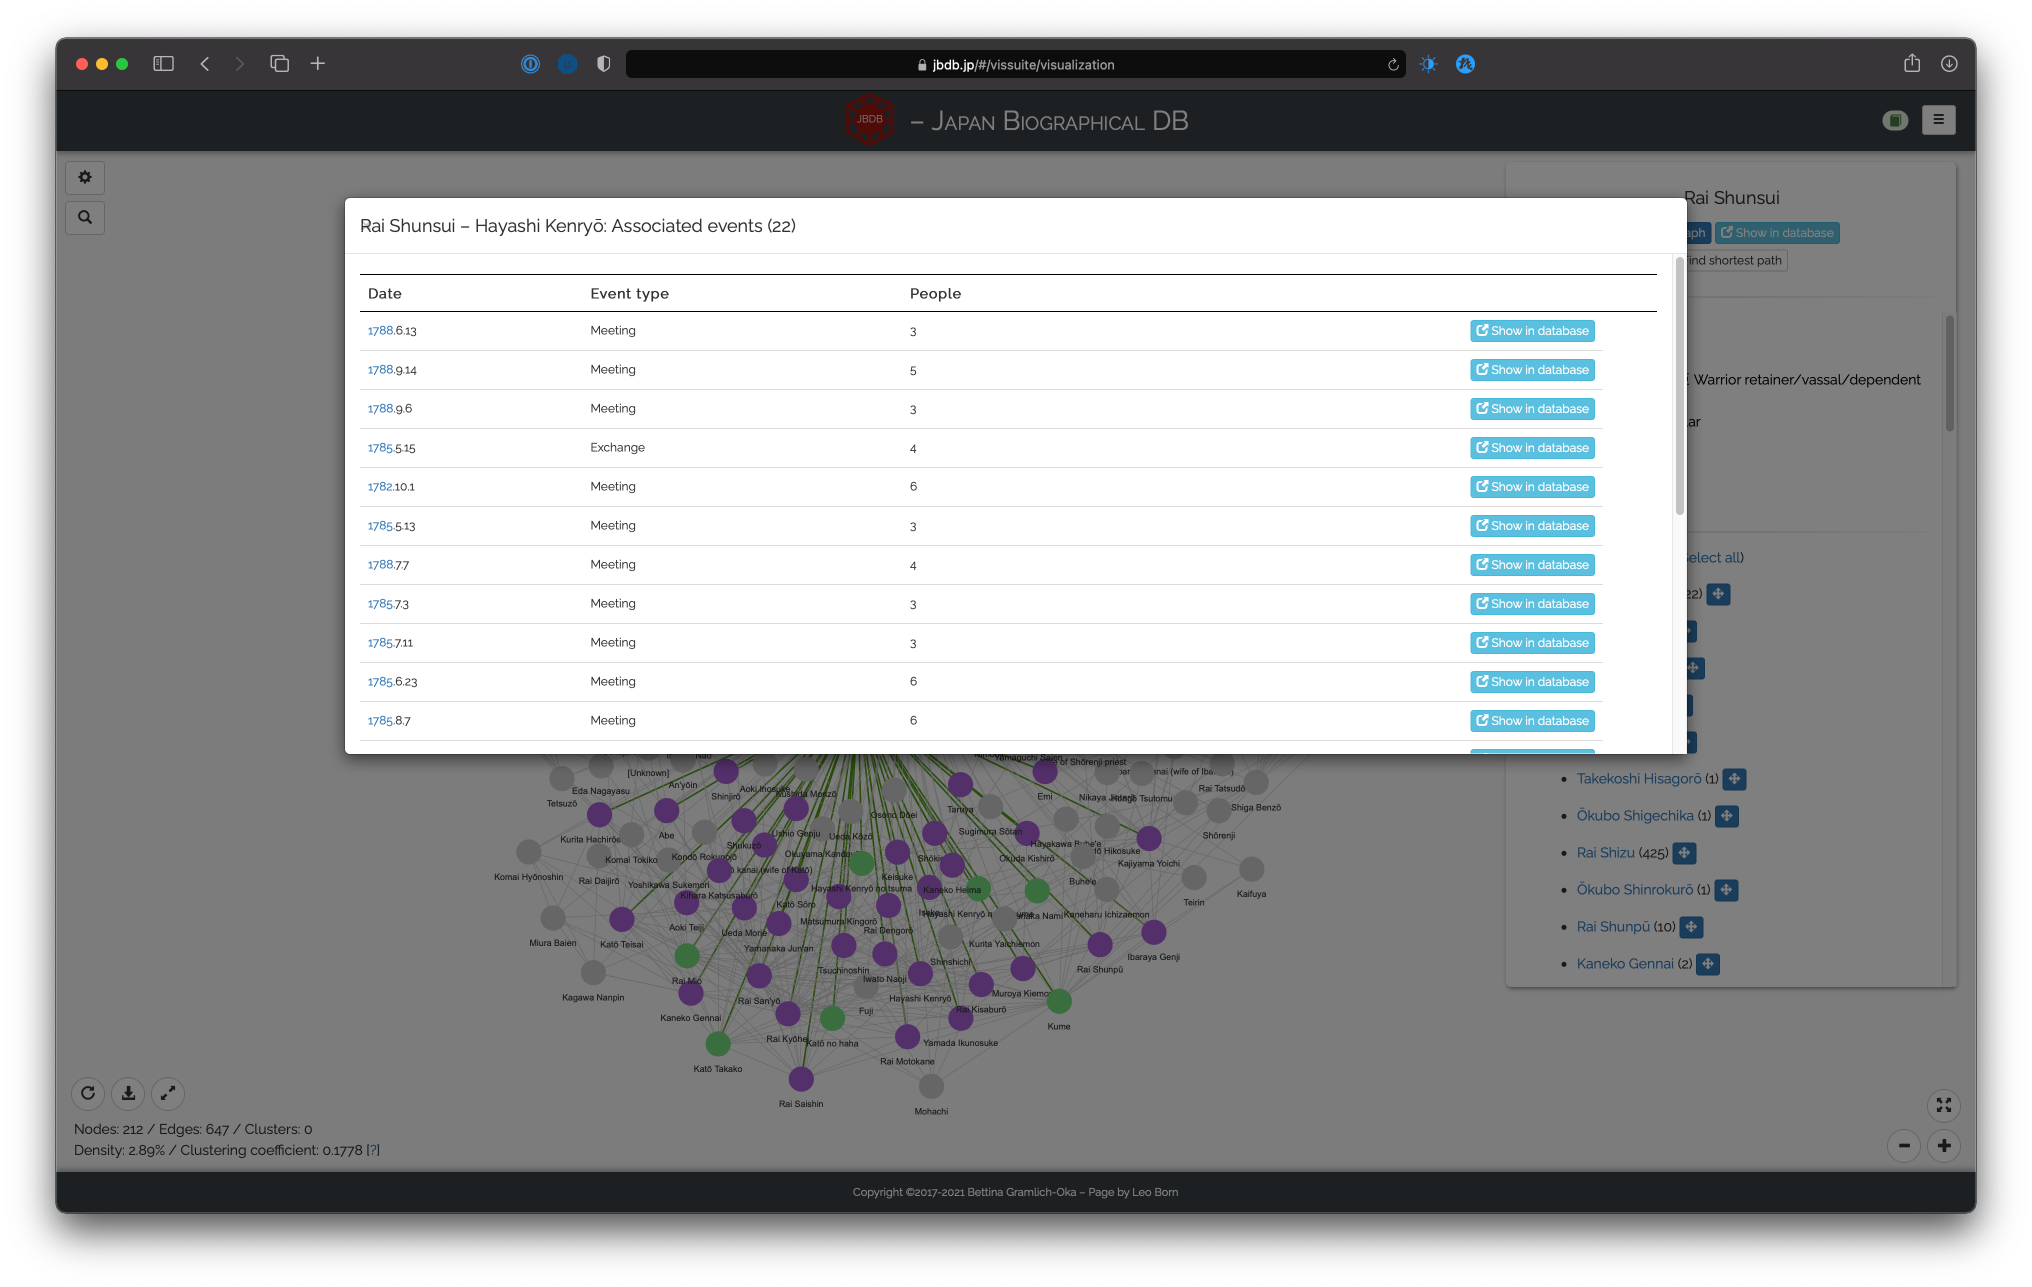Click the modal's vertical scrollbar
This screenshot has width=2032, height=1287.
1680,385
